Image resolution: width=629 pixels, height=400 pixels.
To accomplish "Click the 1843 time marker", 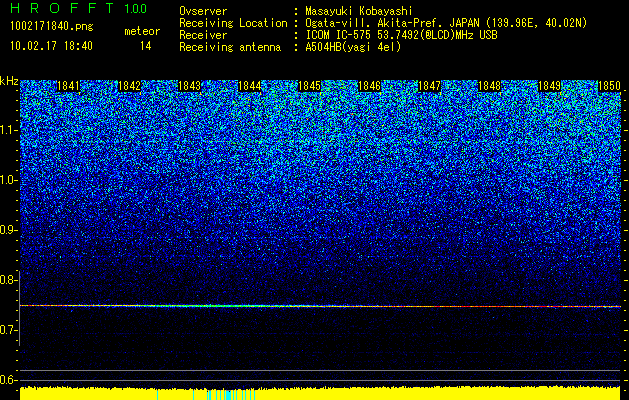I will 189,86.
